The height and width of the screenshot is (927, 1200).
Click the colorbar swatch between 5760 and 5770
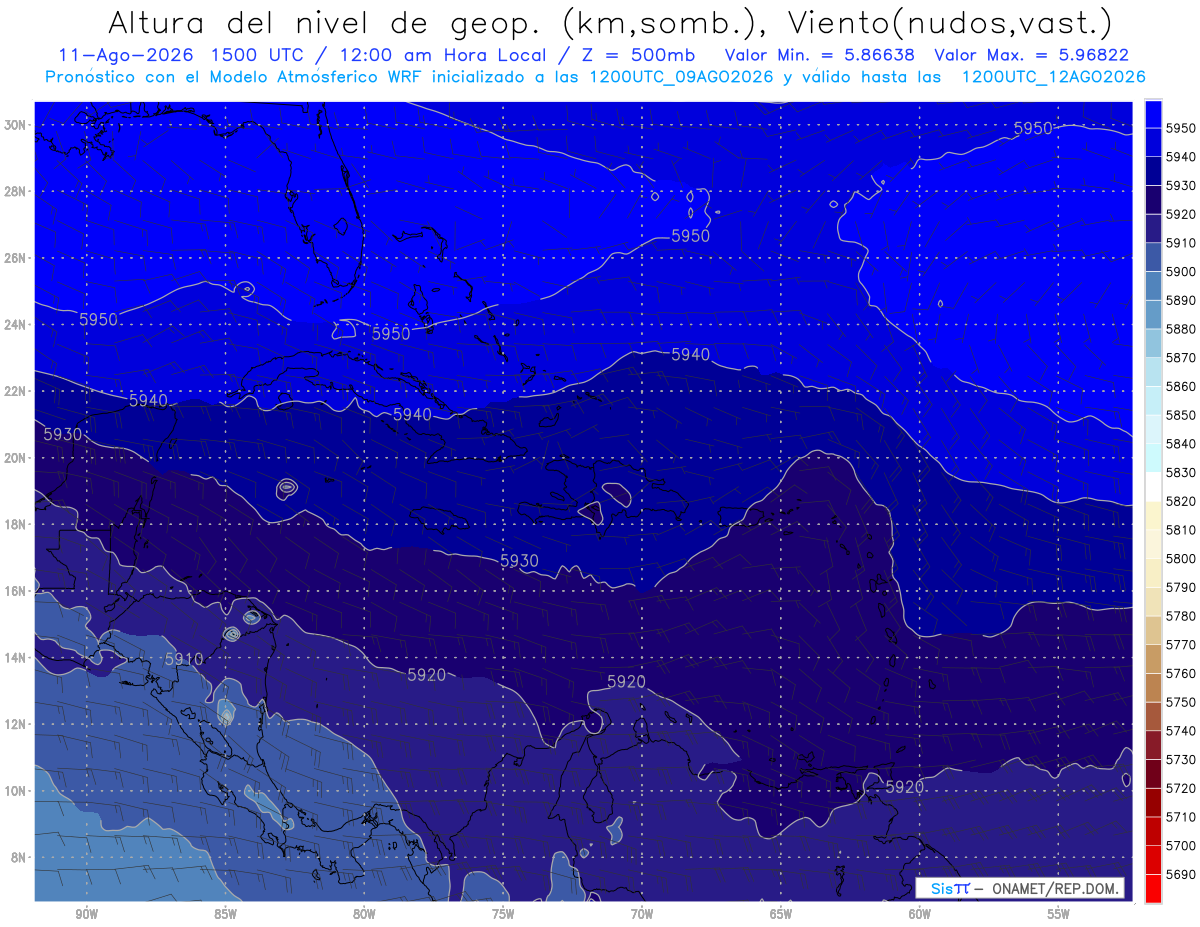[x=1153, y=659]
